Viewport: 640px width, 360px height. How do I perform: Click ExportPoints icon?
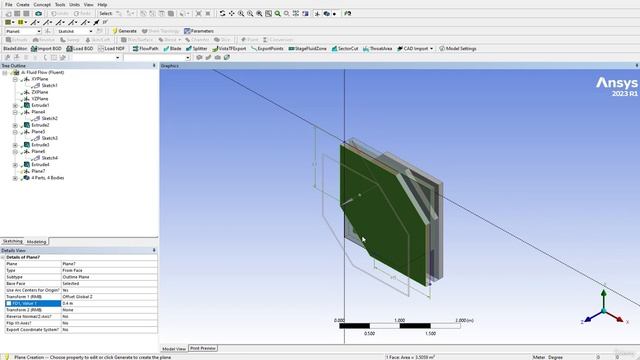click(267, 49)
